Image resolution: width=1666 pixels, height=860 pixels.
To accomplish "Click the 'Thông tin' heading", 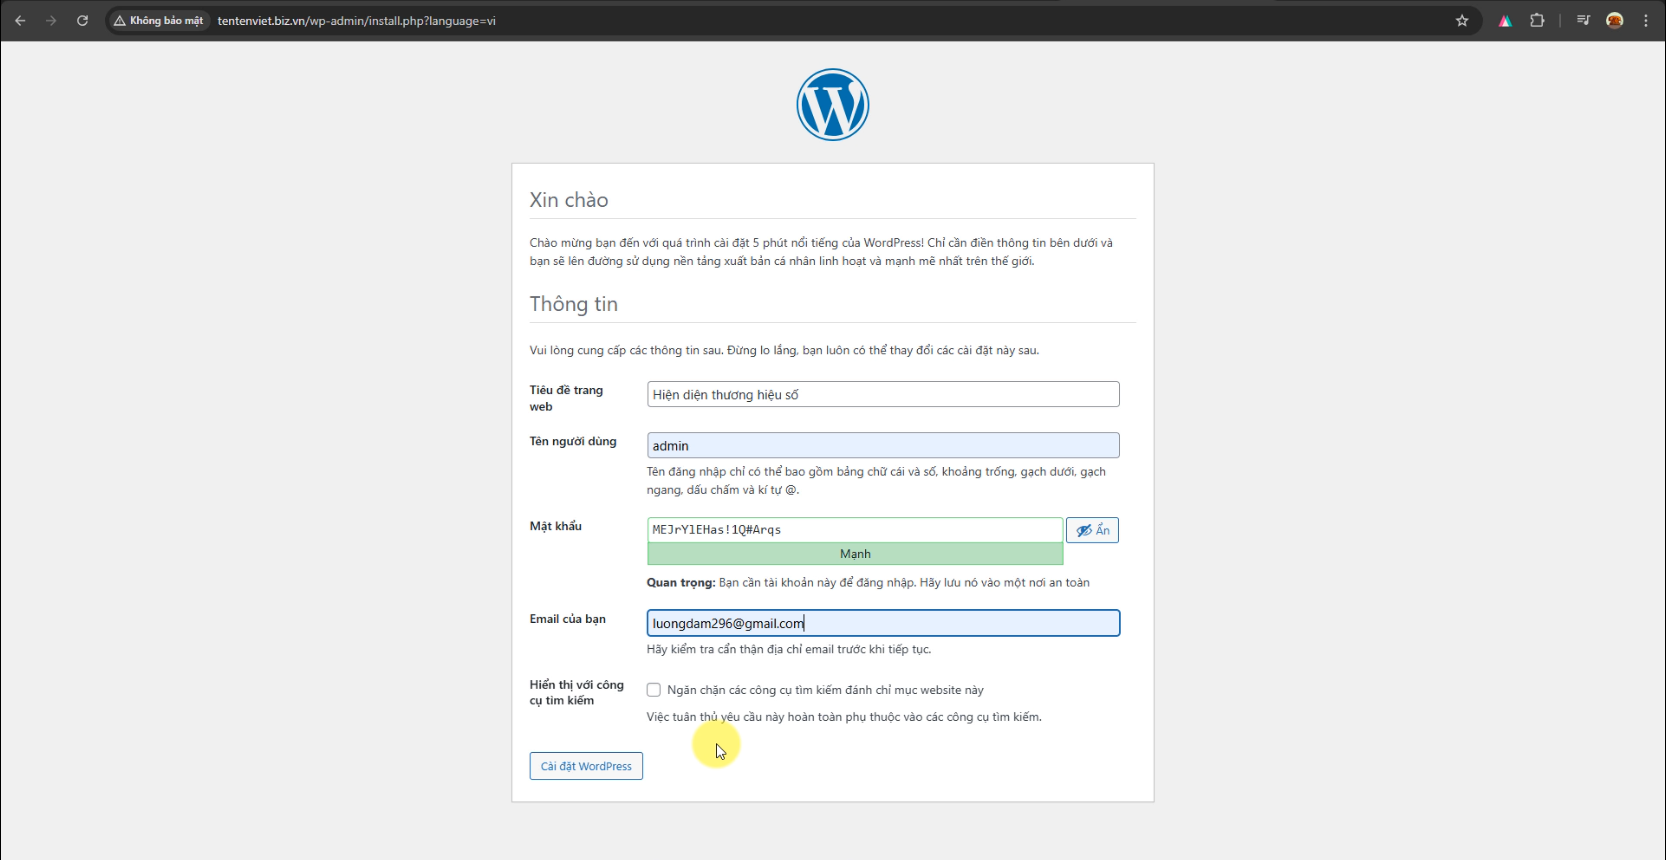I will pyautogui.click(x=573, y=304).
